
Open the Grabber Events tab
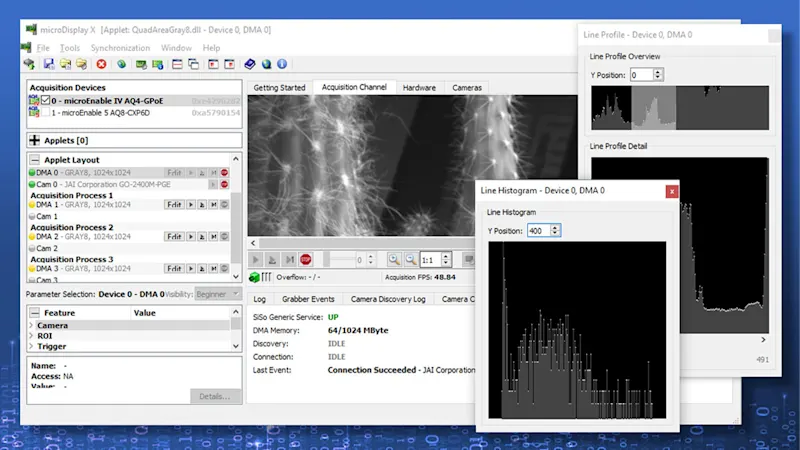[x=307, y=299]
